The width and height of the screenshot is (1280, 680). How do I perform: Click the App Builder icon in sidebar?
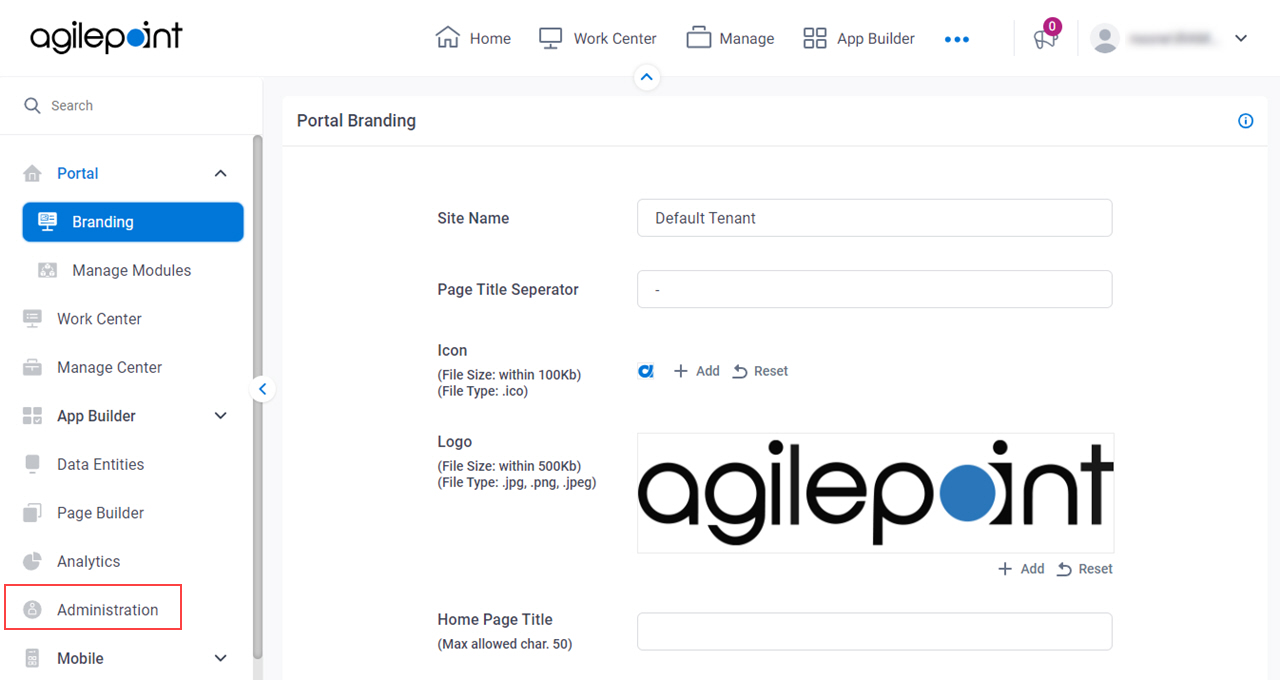pos(33,416)
